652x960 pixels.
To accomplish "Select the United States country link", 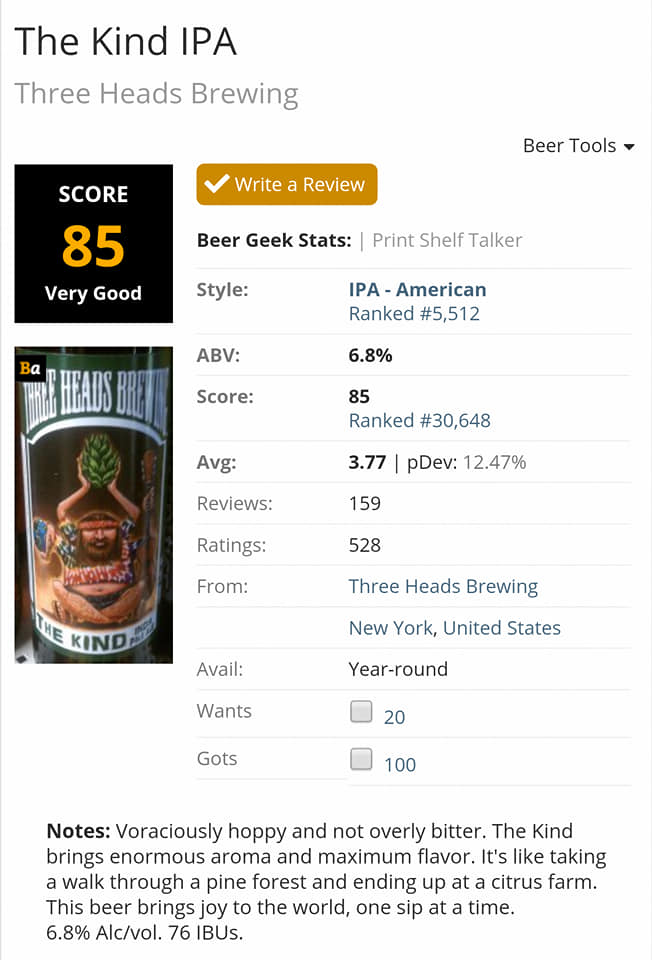I will [502, 628].
